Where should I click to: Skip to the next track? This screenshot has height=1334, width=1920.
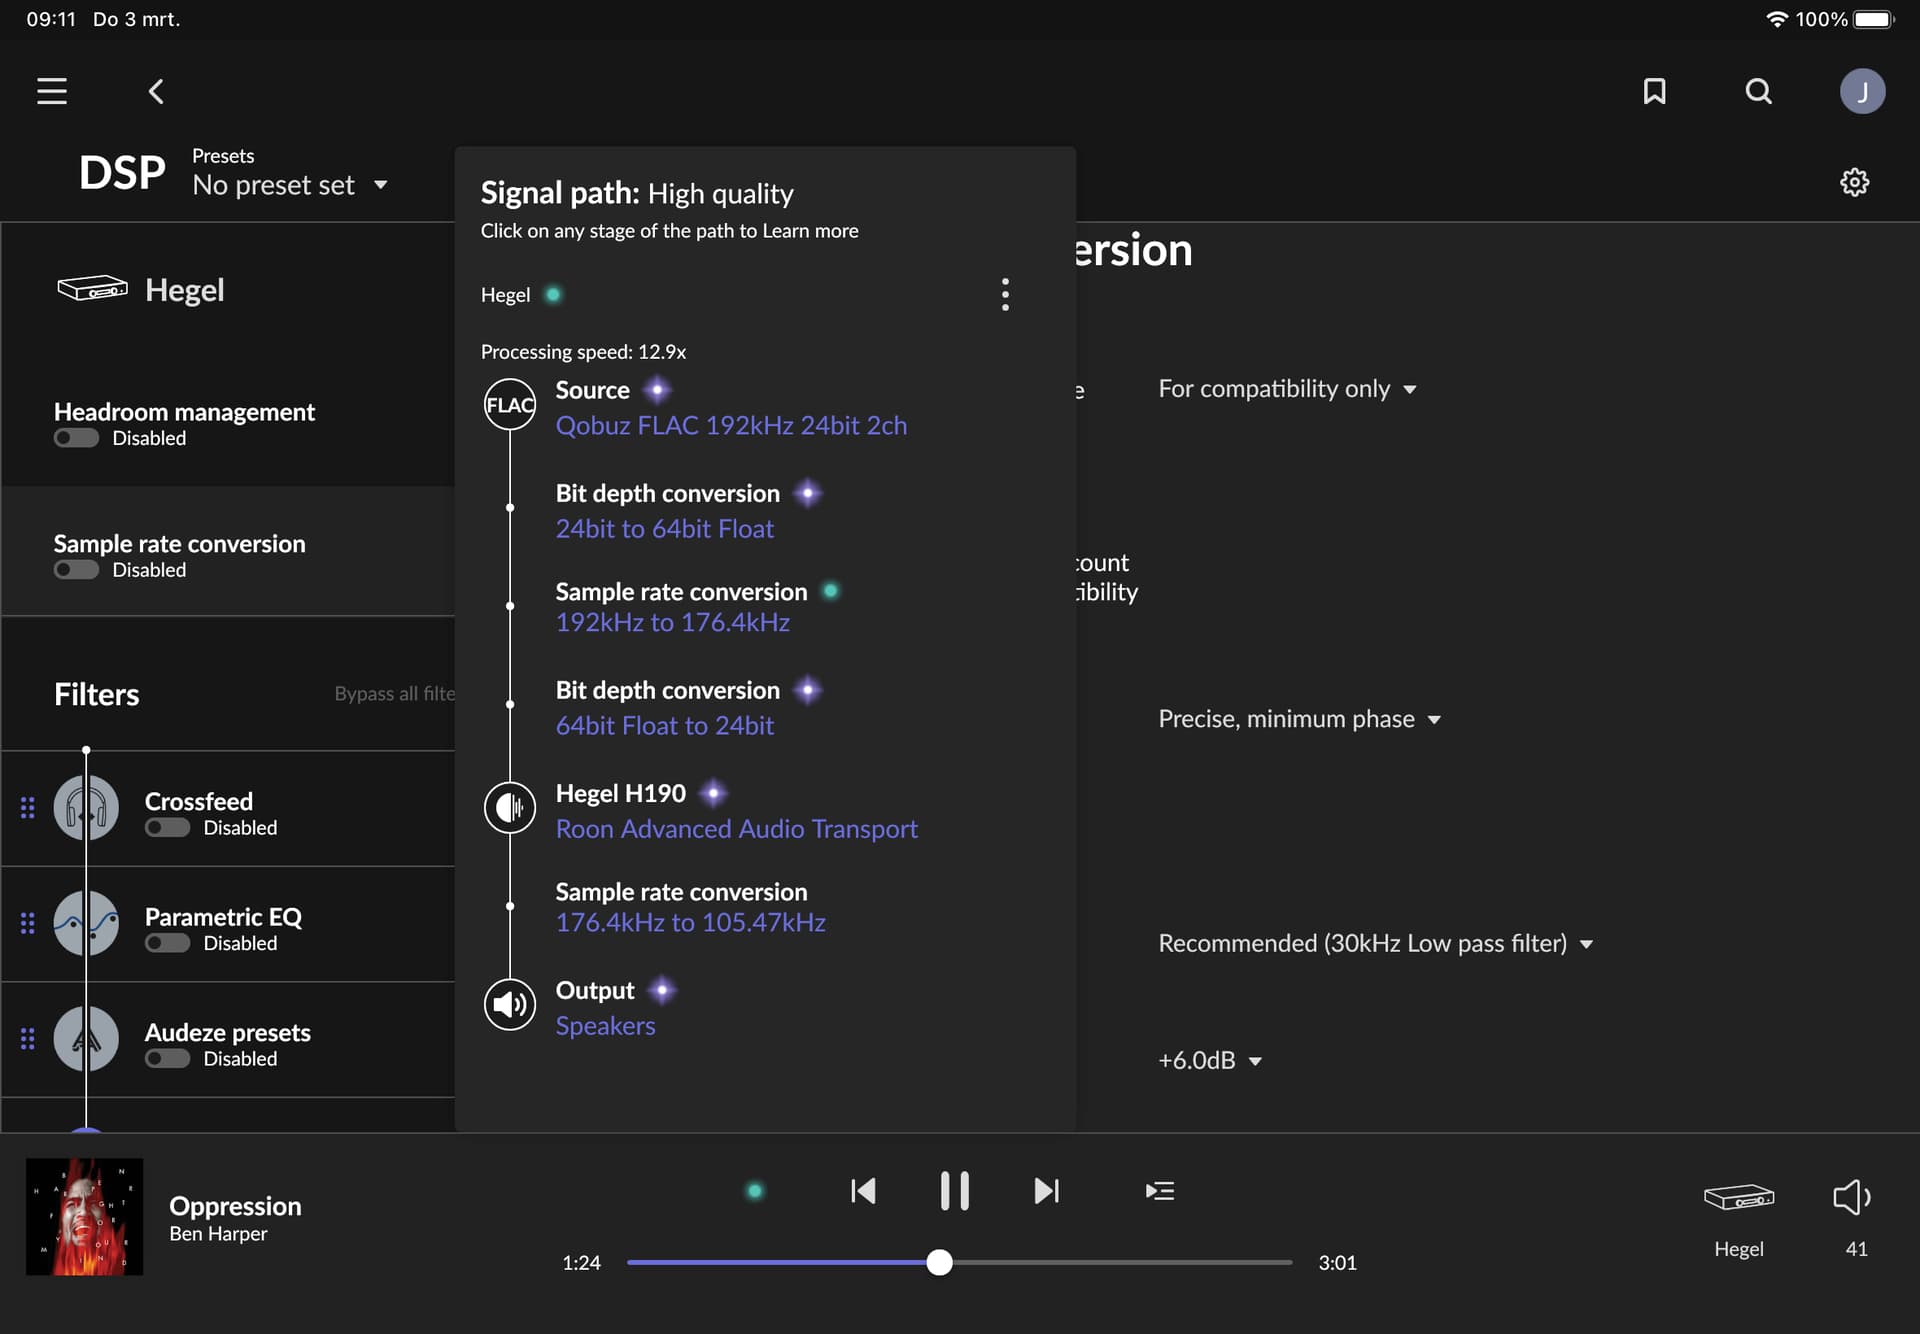click(x=1046, y=1190)
